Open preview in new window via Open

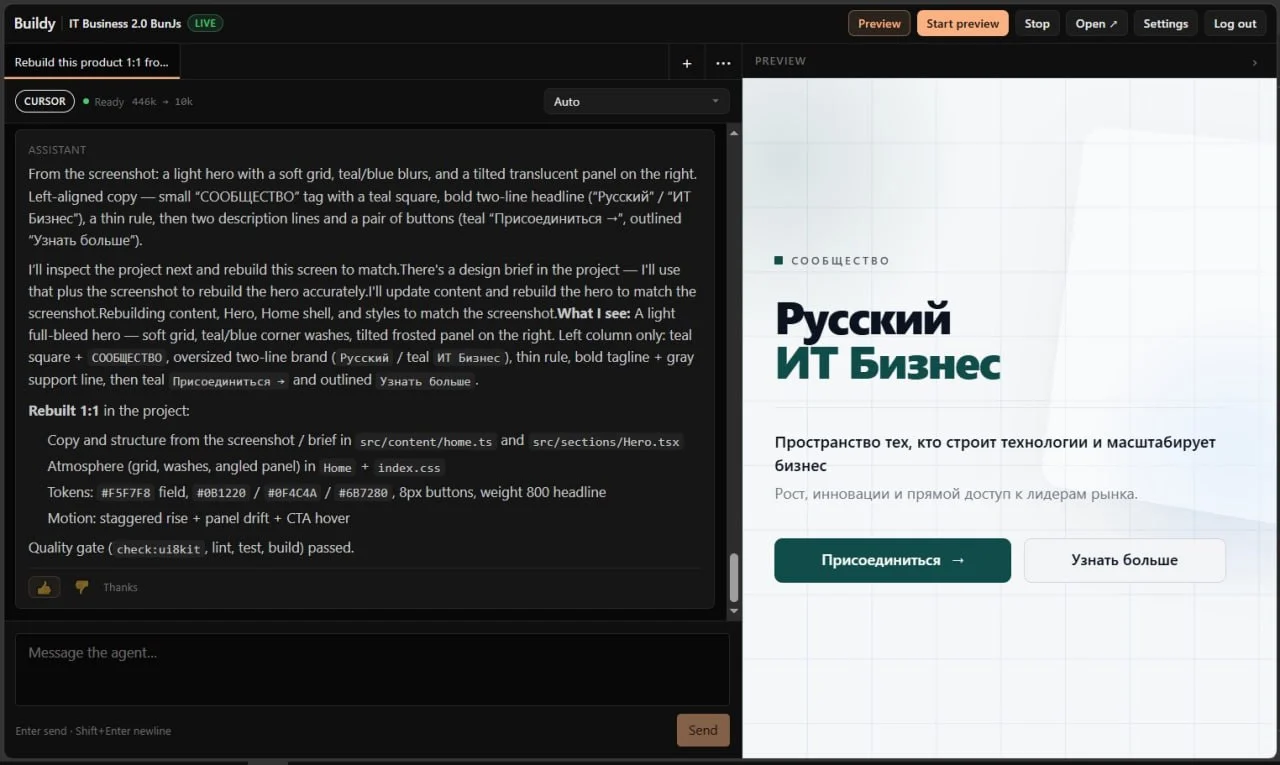pyautogui.click(x=1096, y=23)
